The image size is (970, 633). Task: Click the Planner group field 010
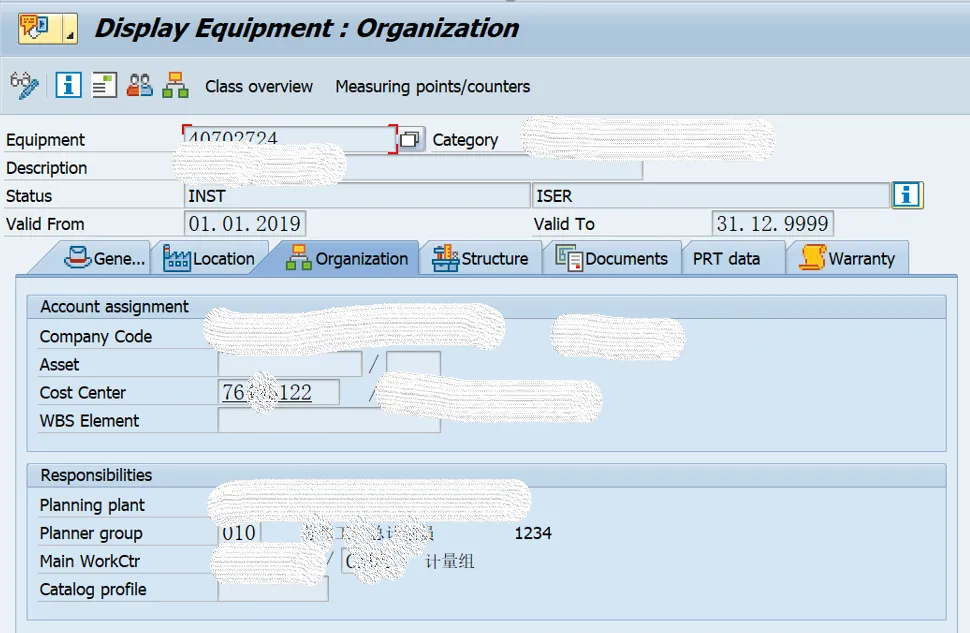coord(239,532)
